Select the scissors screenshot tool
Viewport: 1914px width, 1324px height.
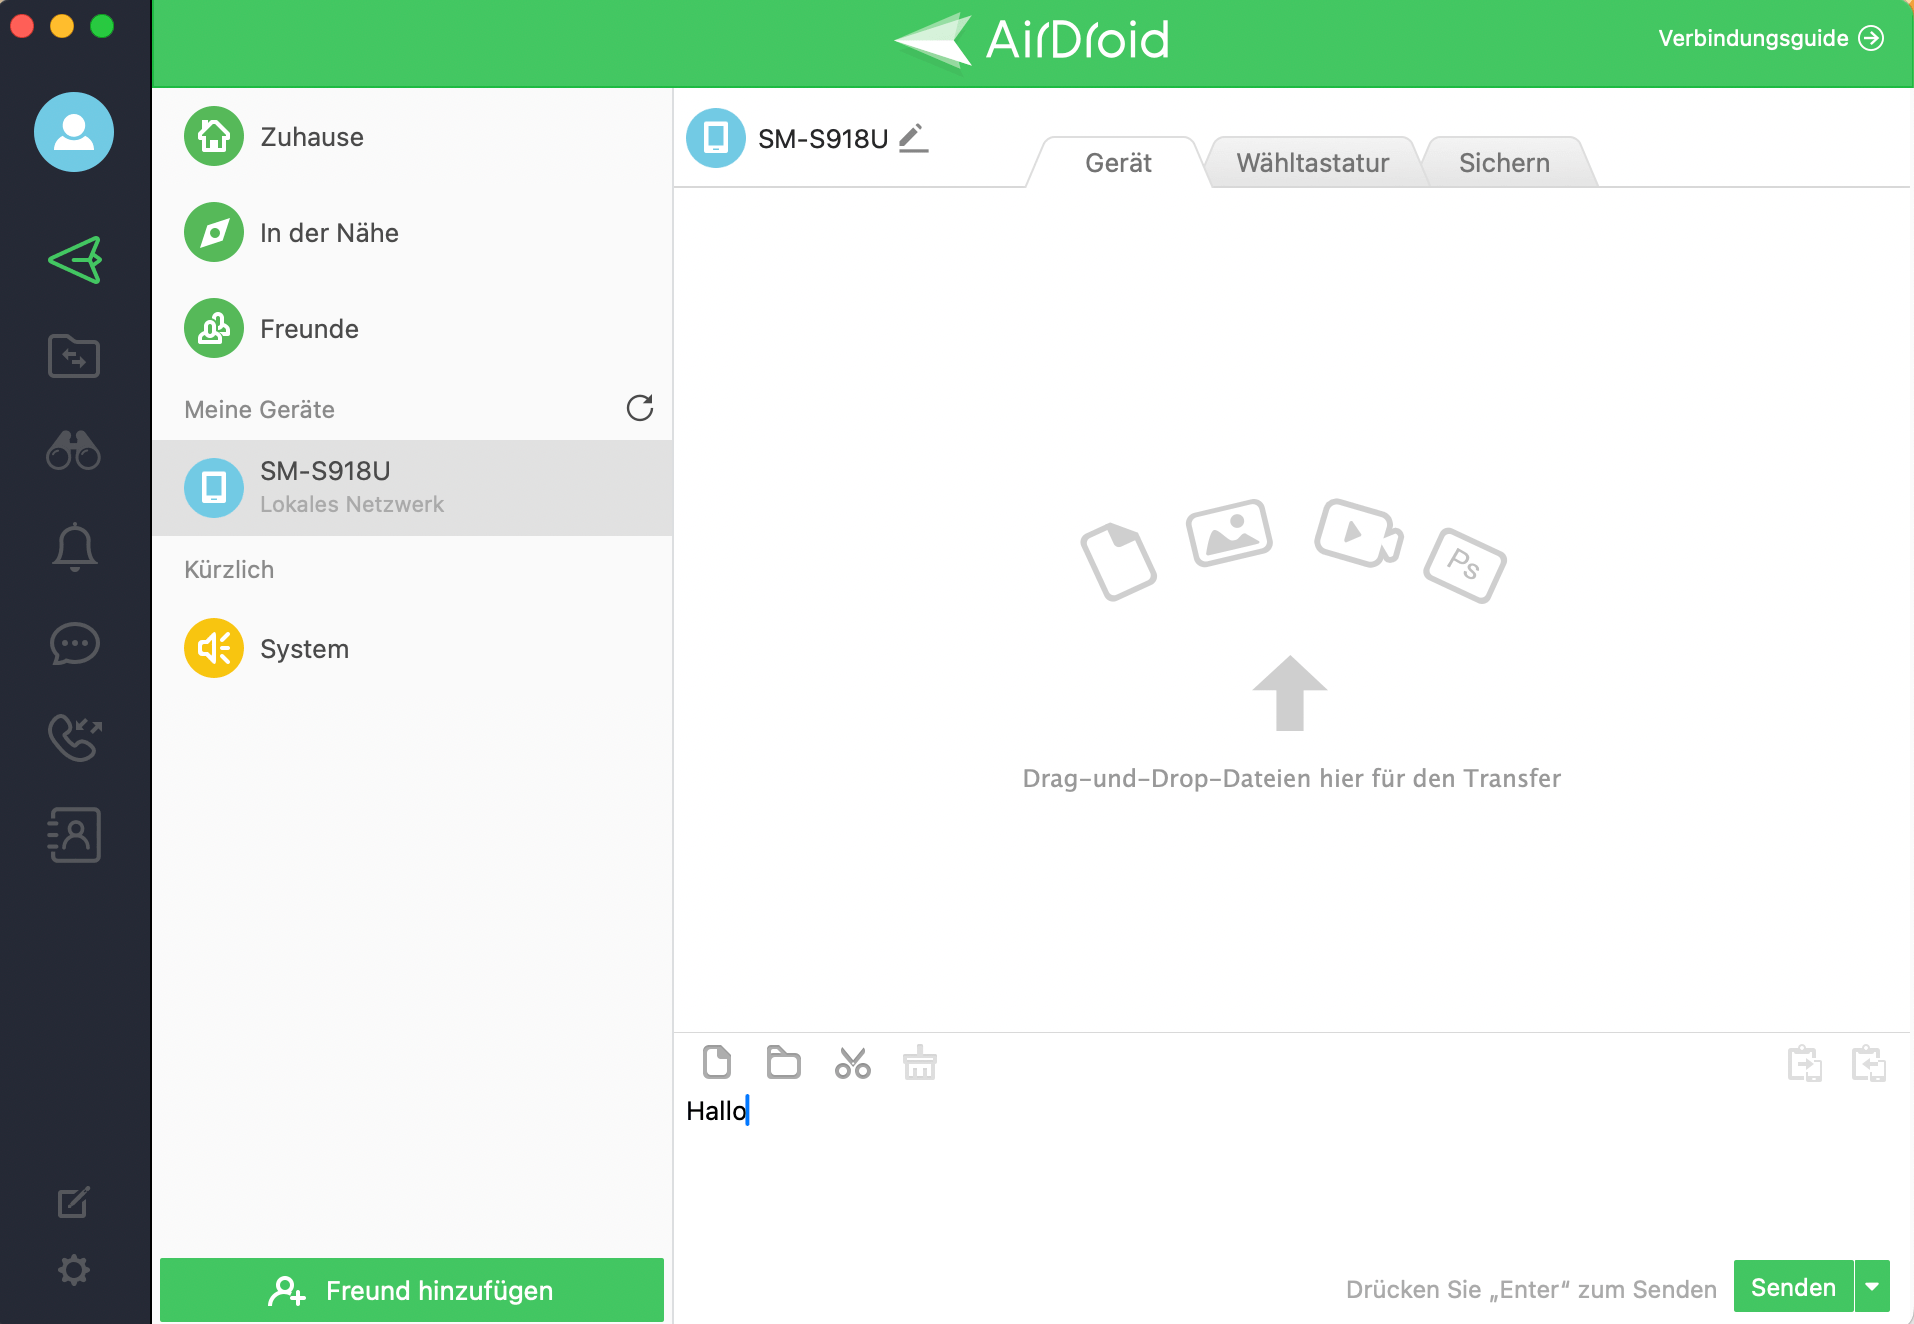(852, 1063)
